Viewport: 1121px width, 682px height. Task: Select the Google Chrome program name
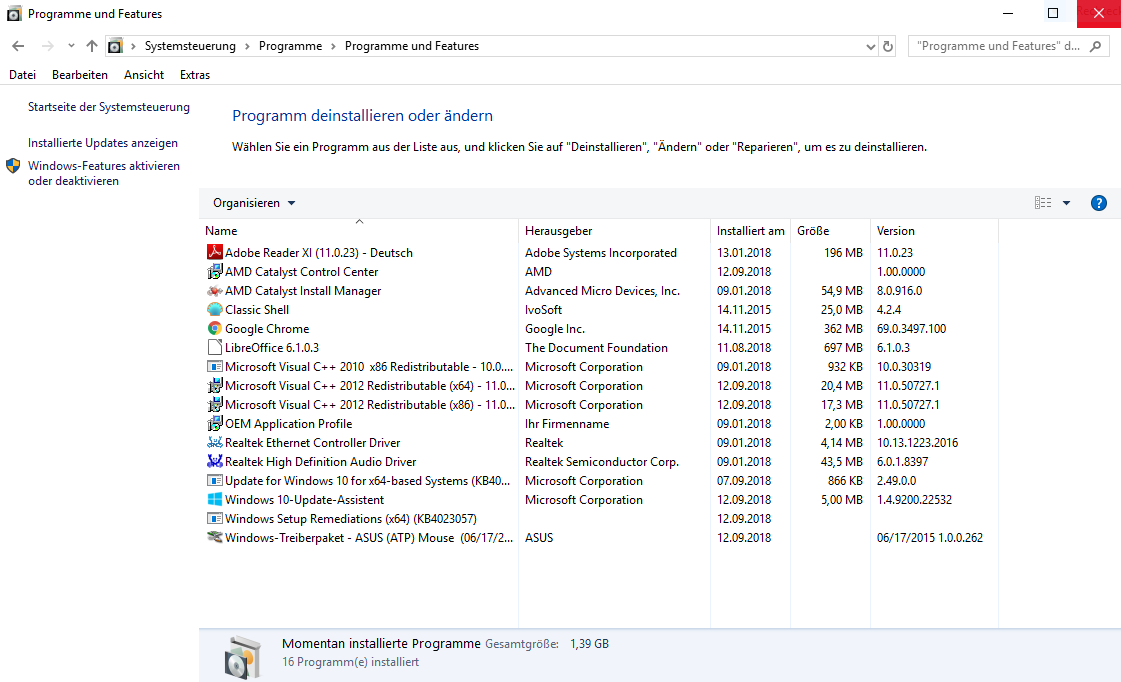[267, 329]
